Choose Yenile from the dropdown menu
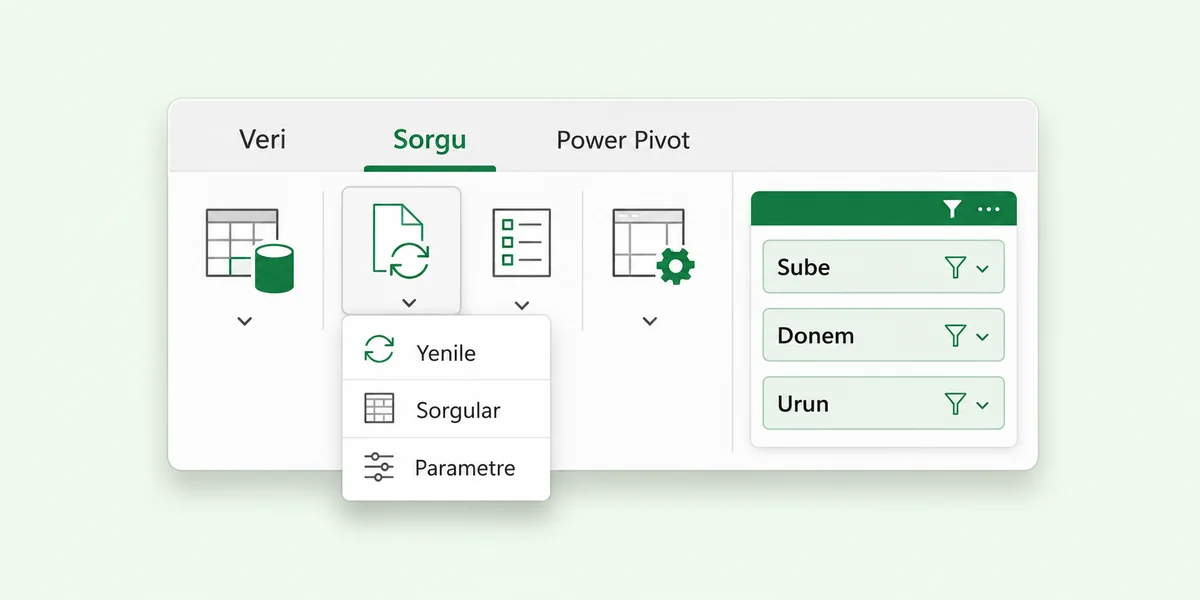 (x=446, y=352)
